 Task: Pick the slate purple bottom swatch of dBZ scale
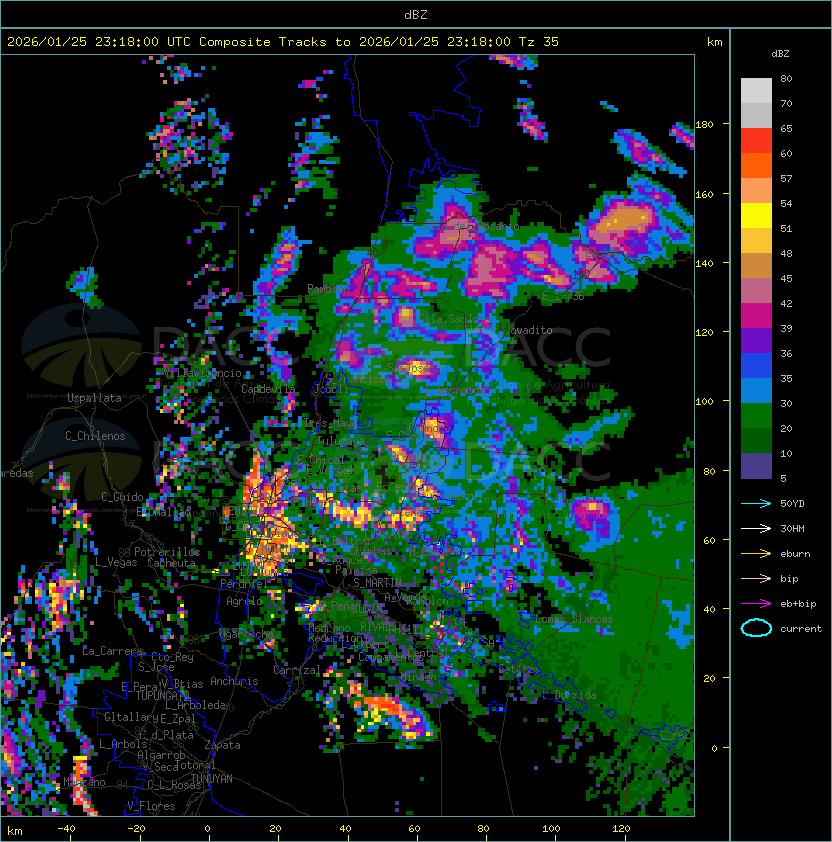pyautogui.click(x=756, y=466)
